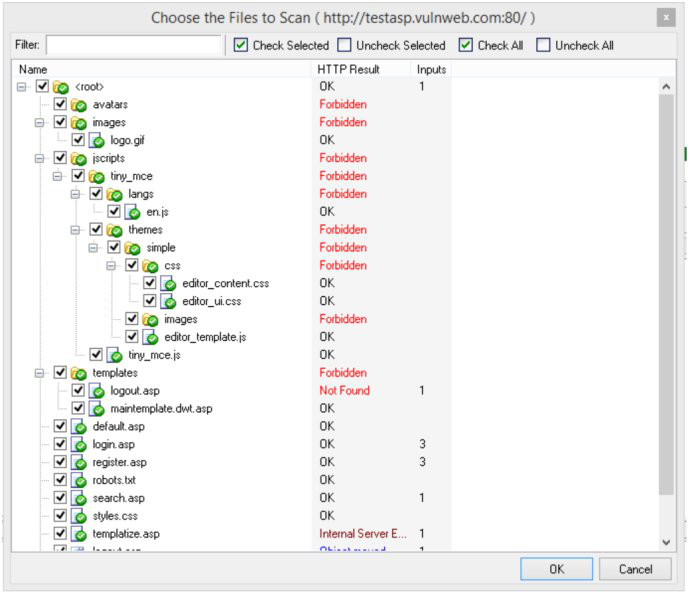Select the search.asp row name
The image size is (690, 592).
pos(118,498)
